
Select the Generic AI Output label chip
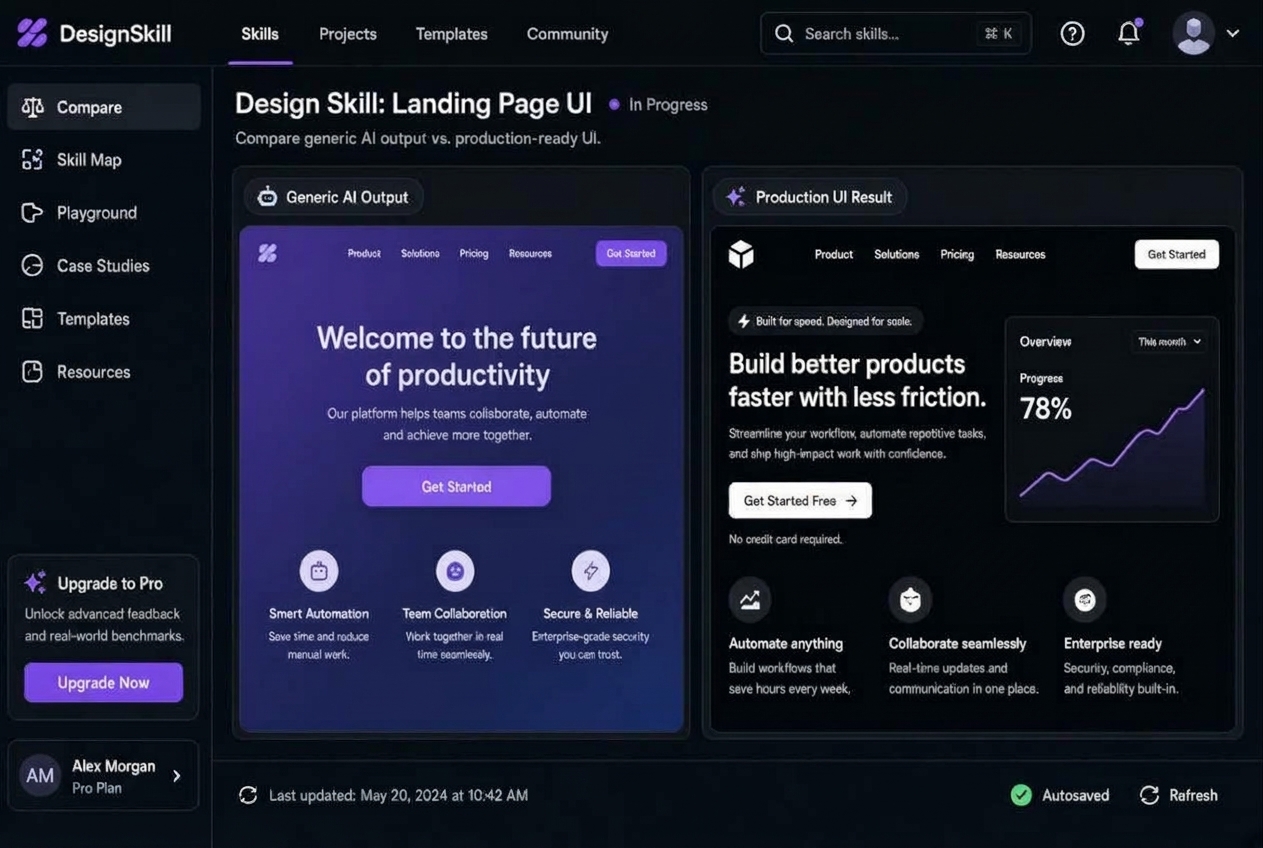[334, 197]
